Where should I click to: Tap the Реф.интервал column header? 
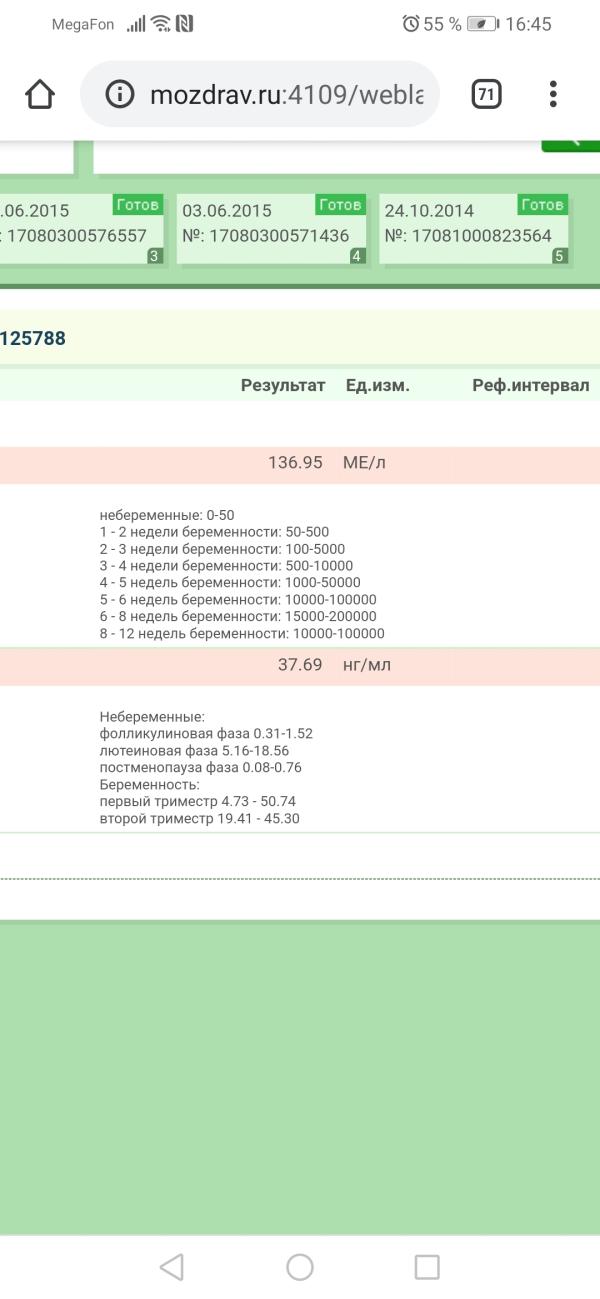531,386
